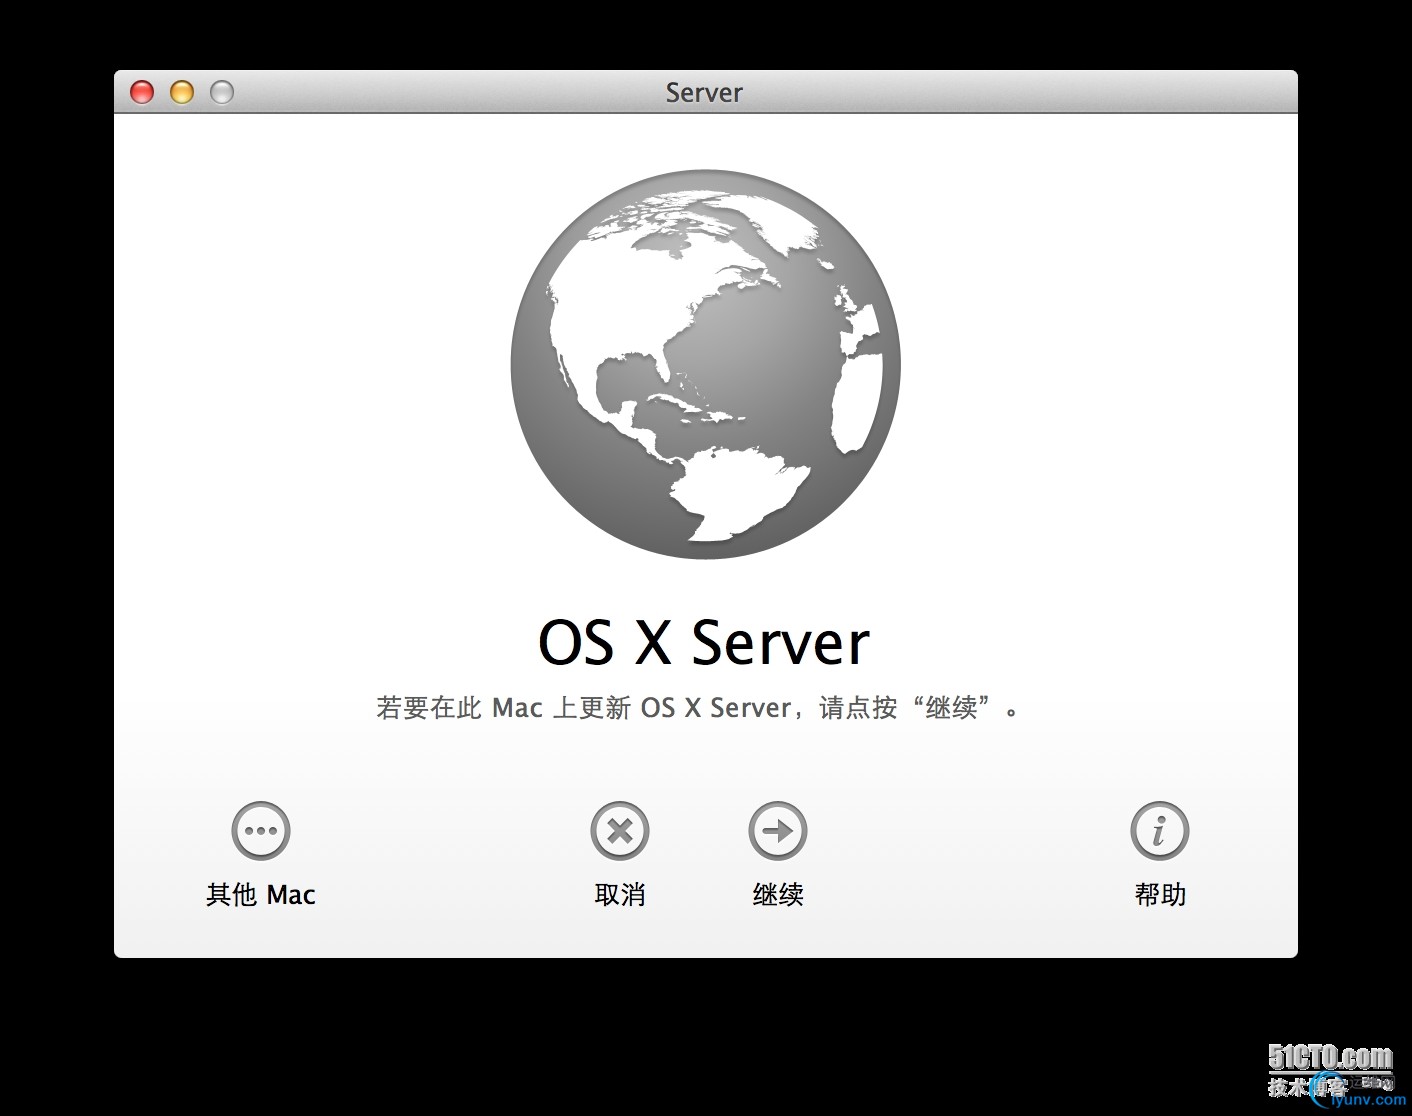Minimize the Server window with yellow button

182,92
